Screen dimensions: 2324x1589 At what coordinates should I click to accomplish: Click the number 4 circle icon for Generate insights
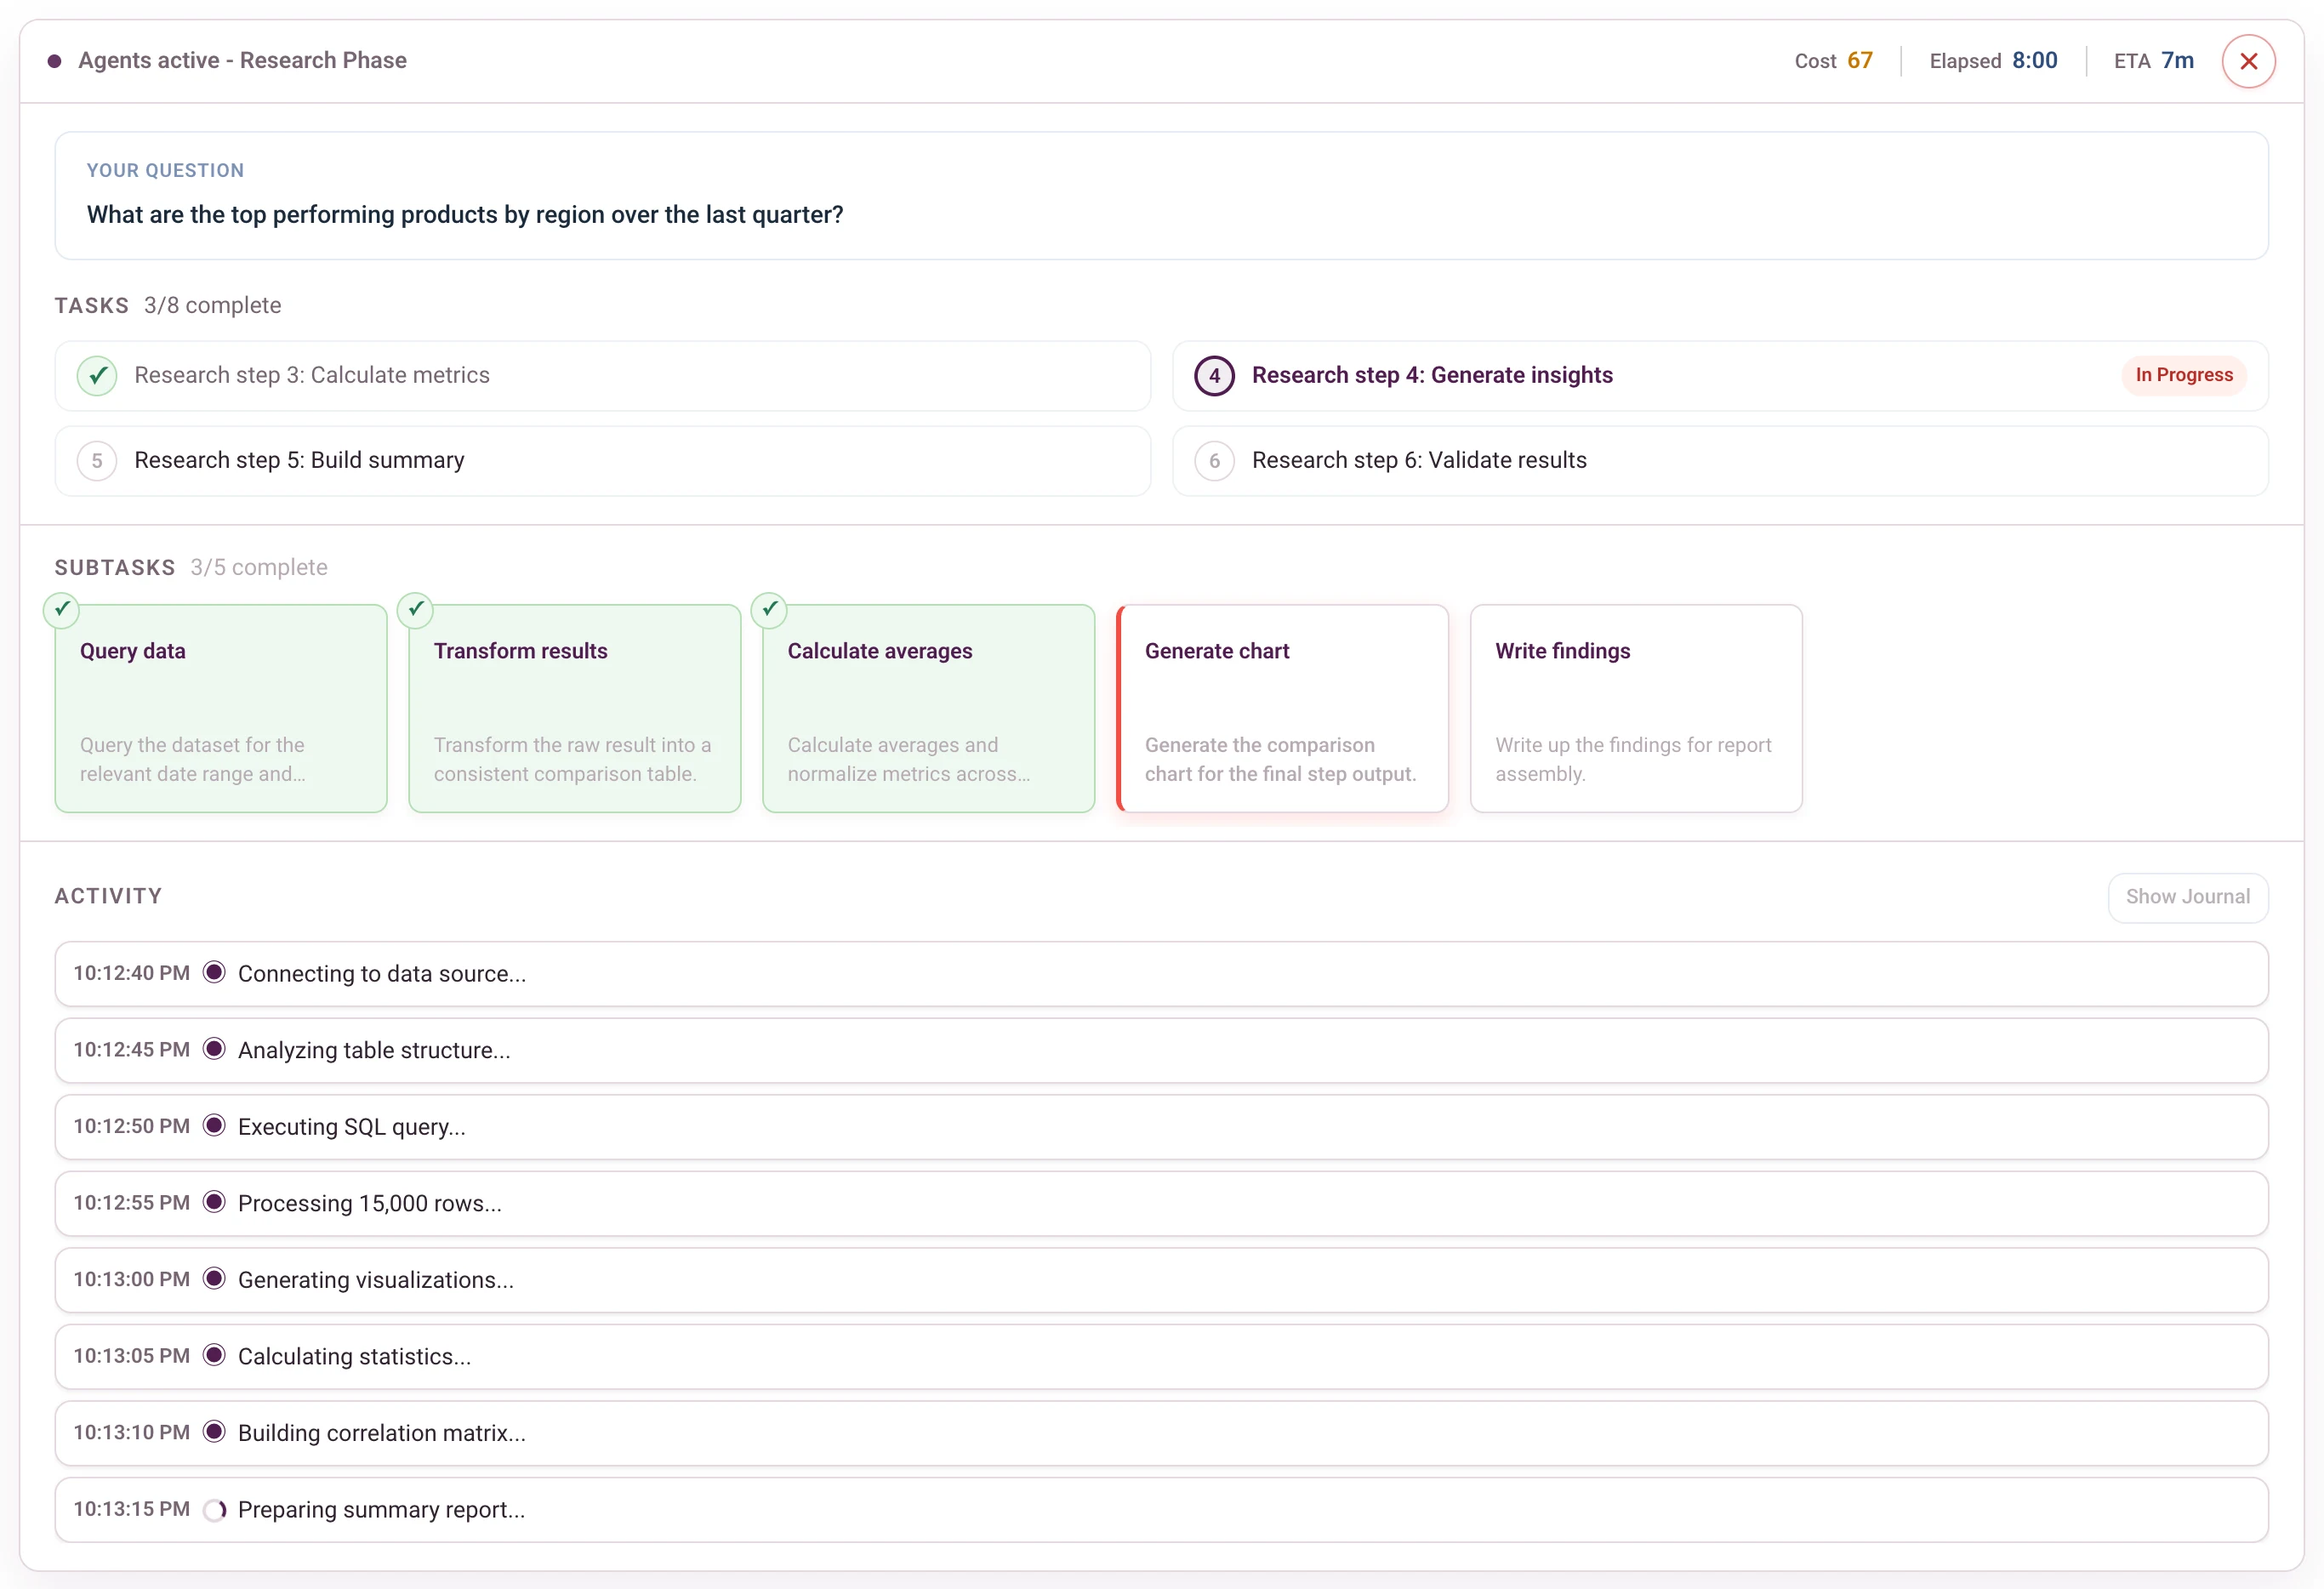(1214, 376)
